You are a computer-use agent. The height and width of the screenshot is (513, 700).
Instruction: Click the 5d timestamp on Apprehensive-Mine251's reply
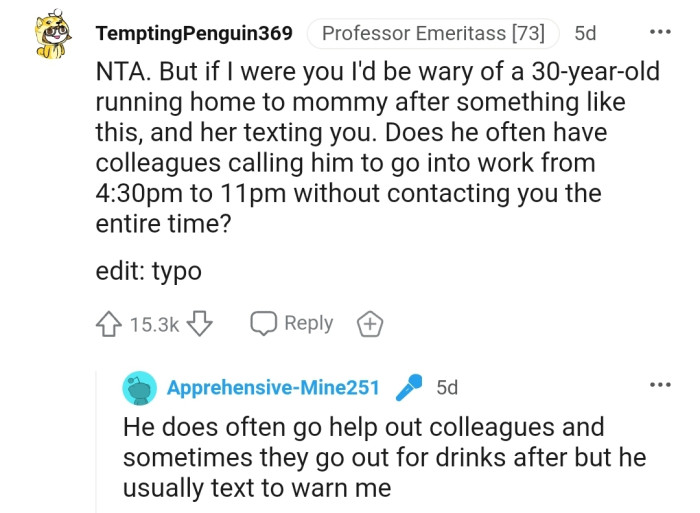(x=447, y=387)
